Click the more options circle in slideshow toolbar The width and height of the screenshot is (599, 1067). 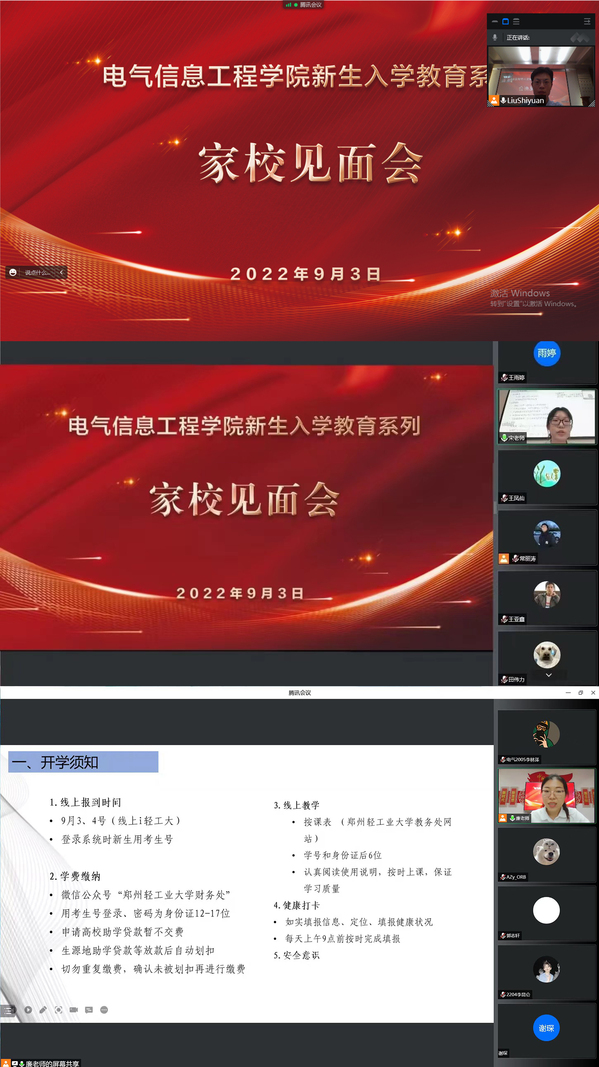[104, 1010]
